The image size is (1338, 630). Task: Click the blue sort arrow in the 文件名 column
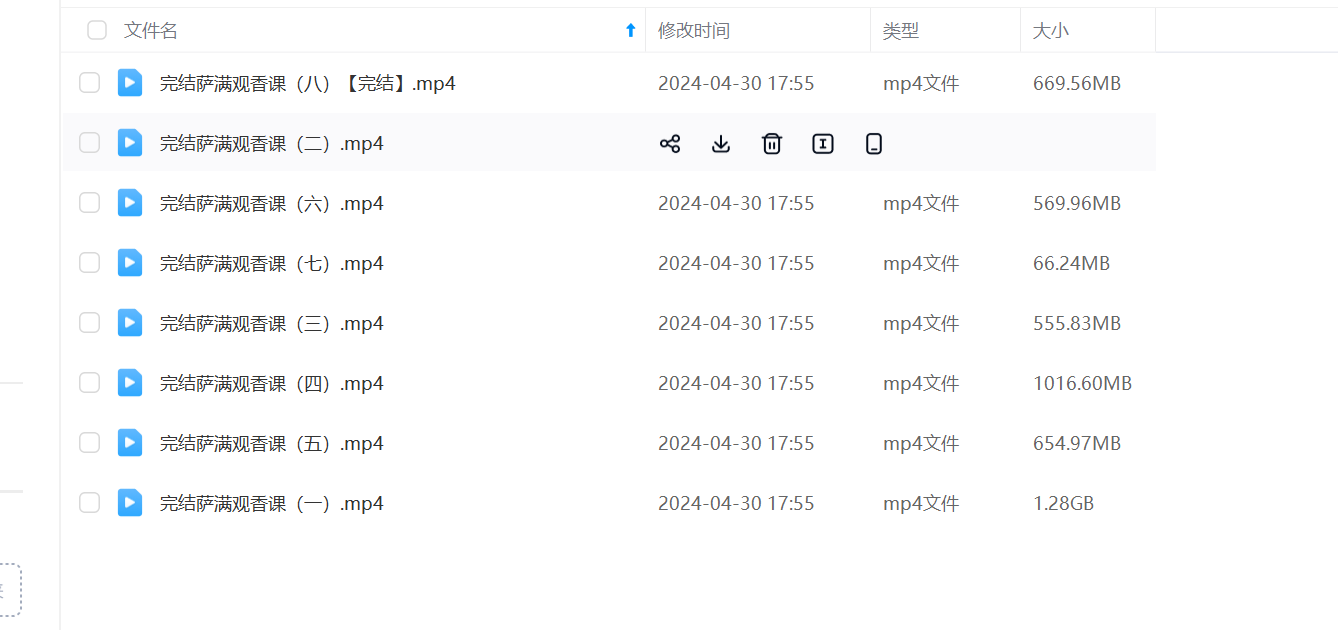pyautogui.click(x=630, y=30)
